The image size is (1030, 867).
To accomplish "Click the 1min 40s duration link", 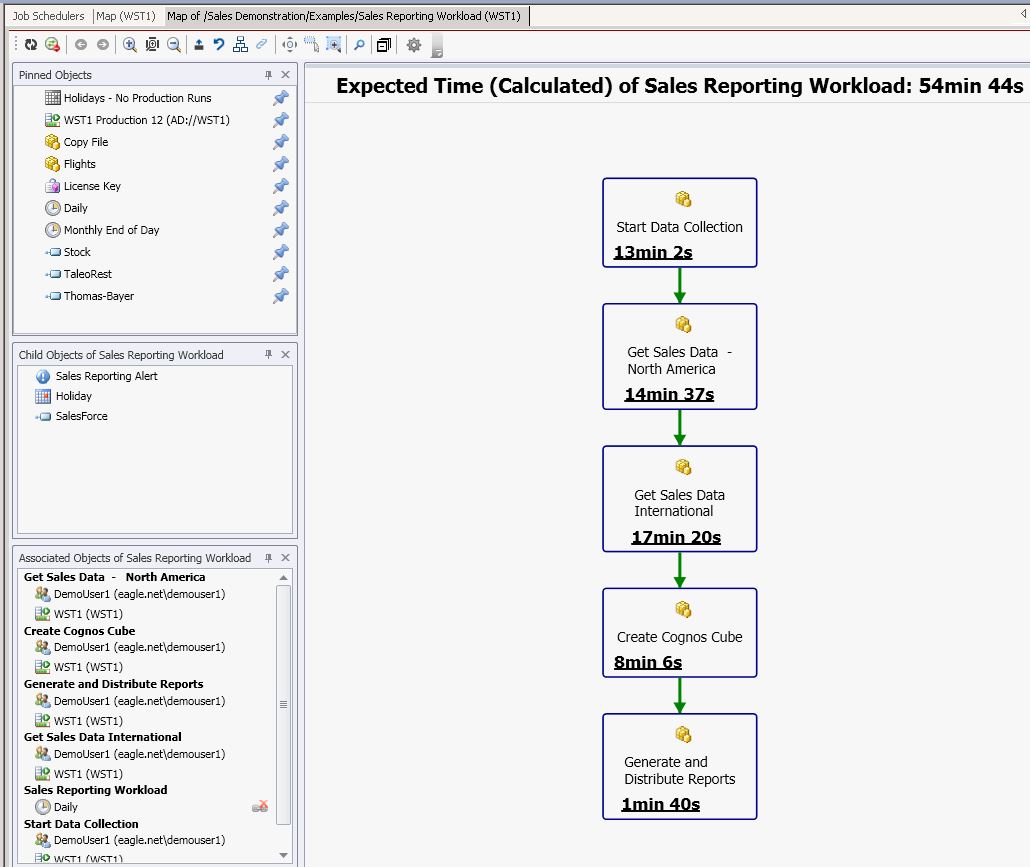I will (x=660, y=804).
